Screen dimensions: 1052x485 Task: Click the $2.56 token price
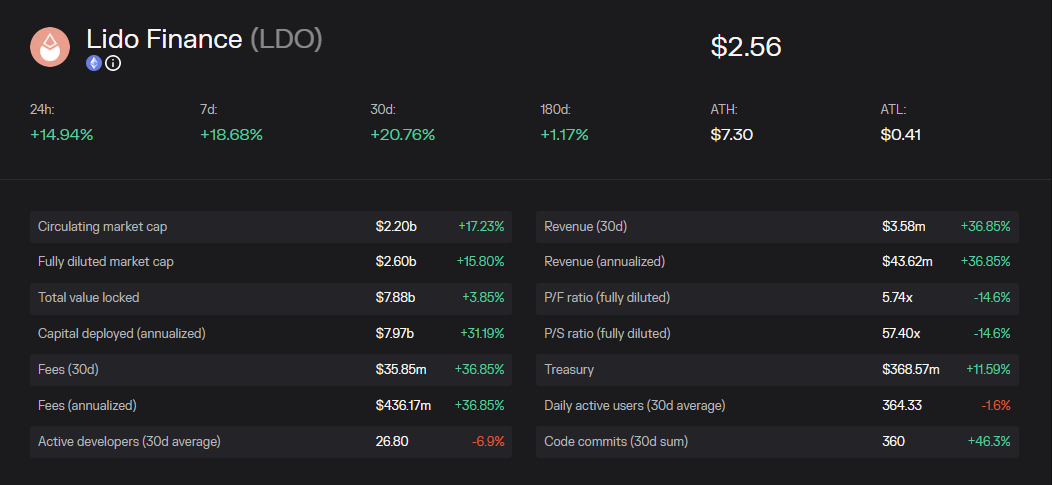tap(745, 47)
